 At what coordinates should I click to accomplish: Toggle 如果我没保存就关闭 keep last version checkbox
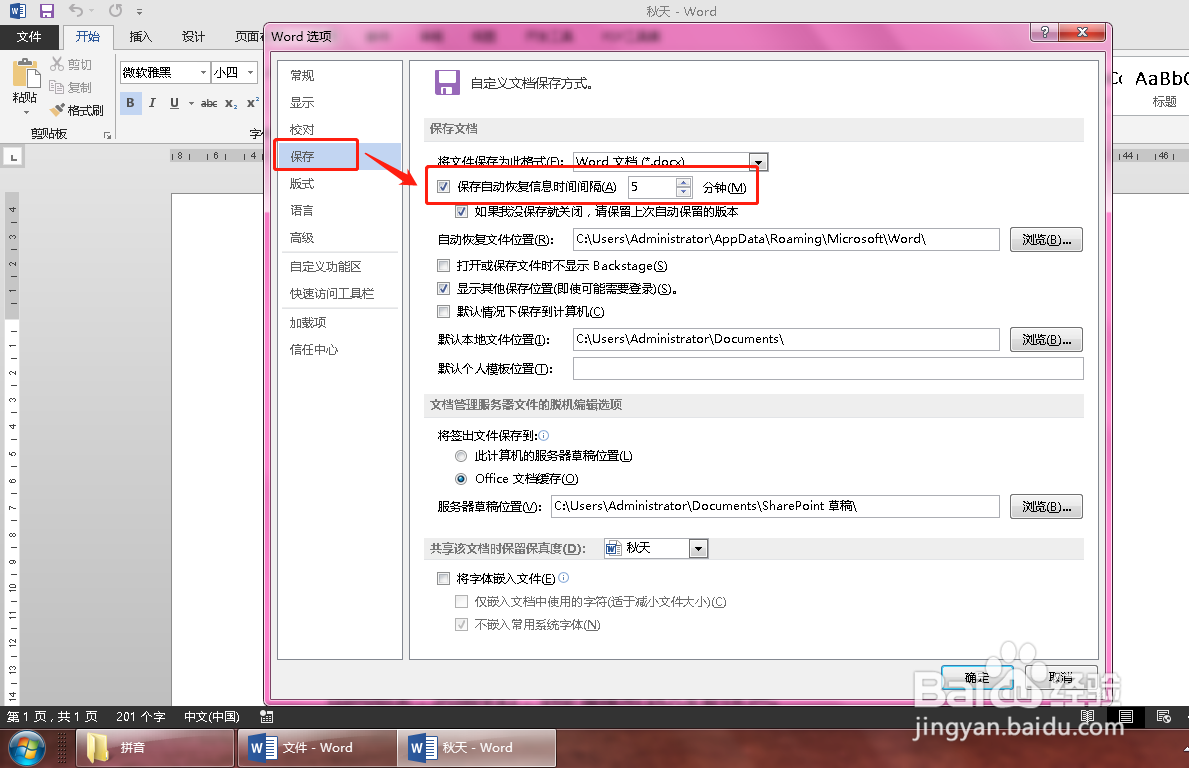pos(461,212)
